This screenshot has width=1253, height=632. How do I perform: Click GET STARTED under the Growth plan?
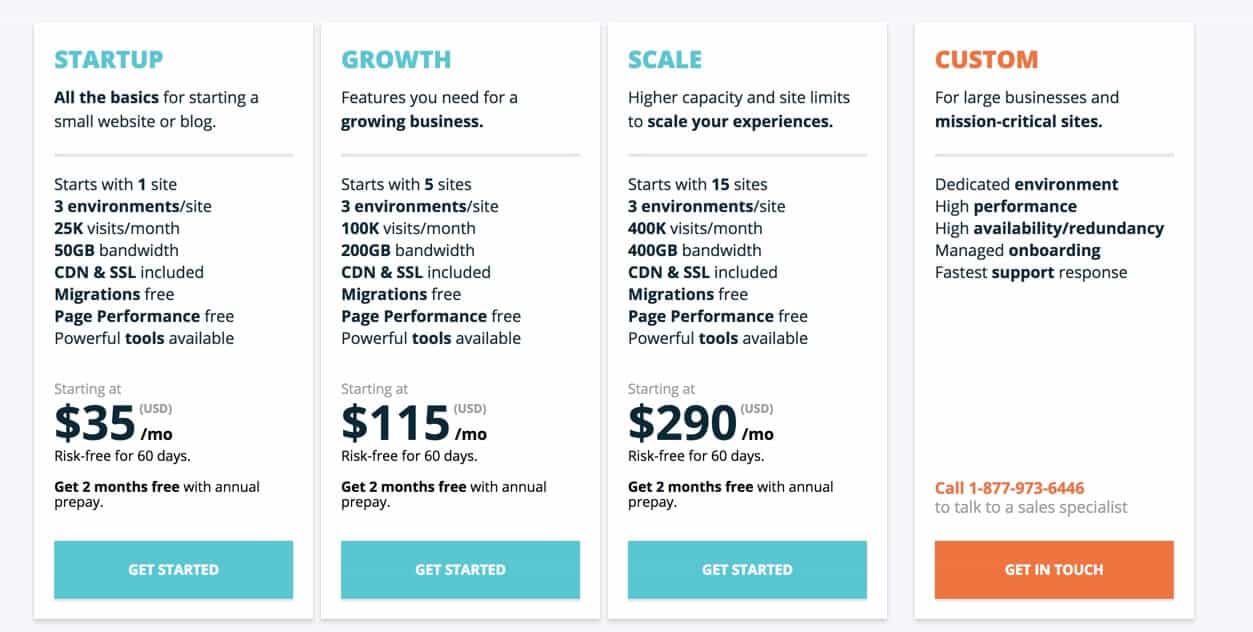[x=460, y=569]
